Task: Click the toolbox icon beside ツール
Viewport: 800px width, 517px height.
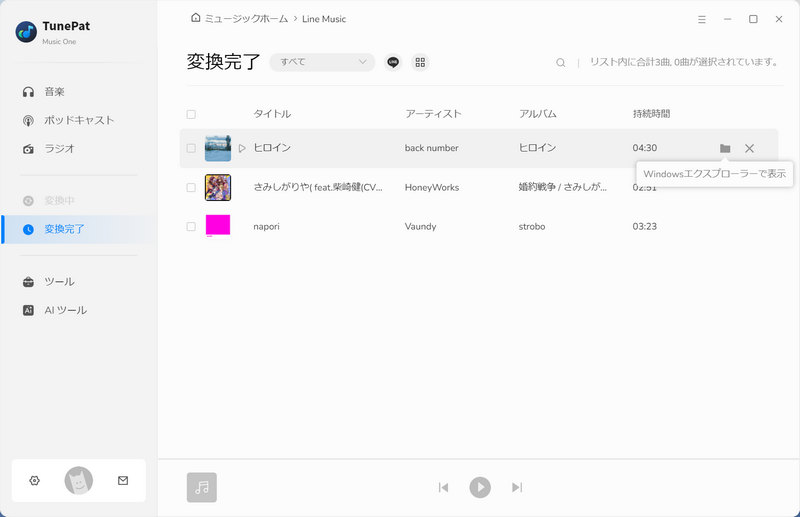Action: coord(29,282)
